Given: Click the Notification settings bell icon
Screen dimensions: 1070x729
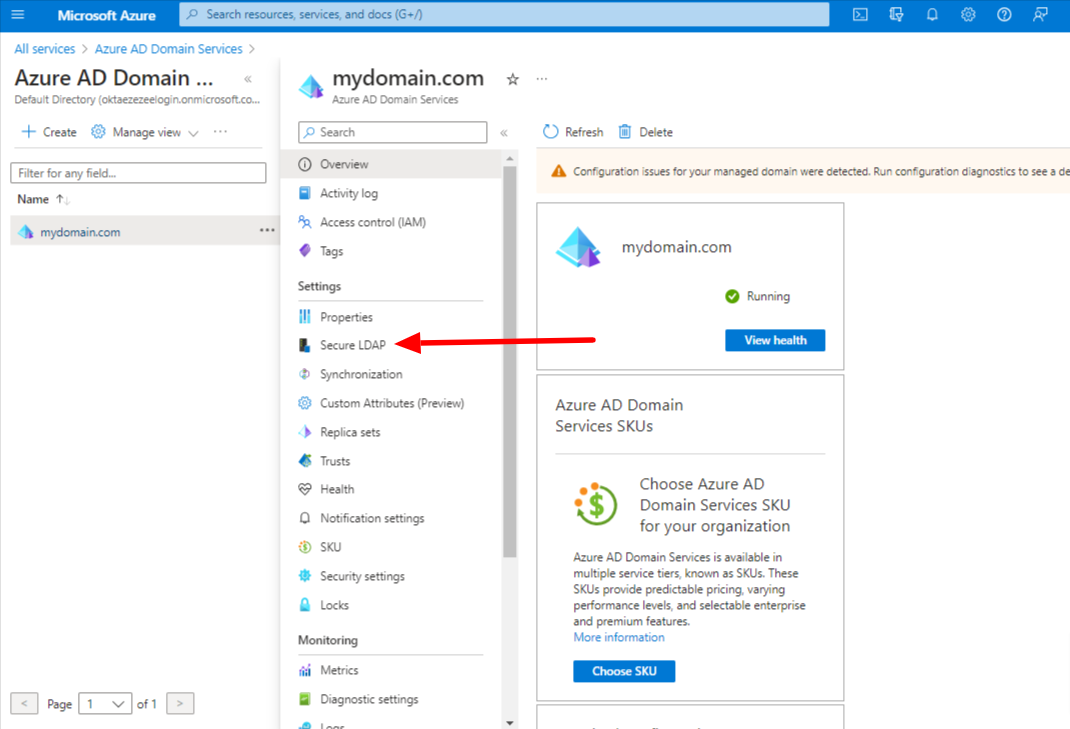Looking at the screenshot, I should (x=305, y=518).
